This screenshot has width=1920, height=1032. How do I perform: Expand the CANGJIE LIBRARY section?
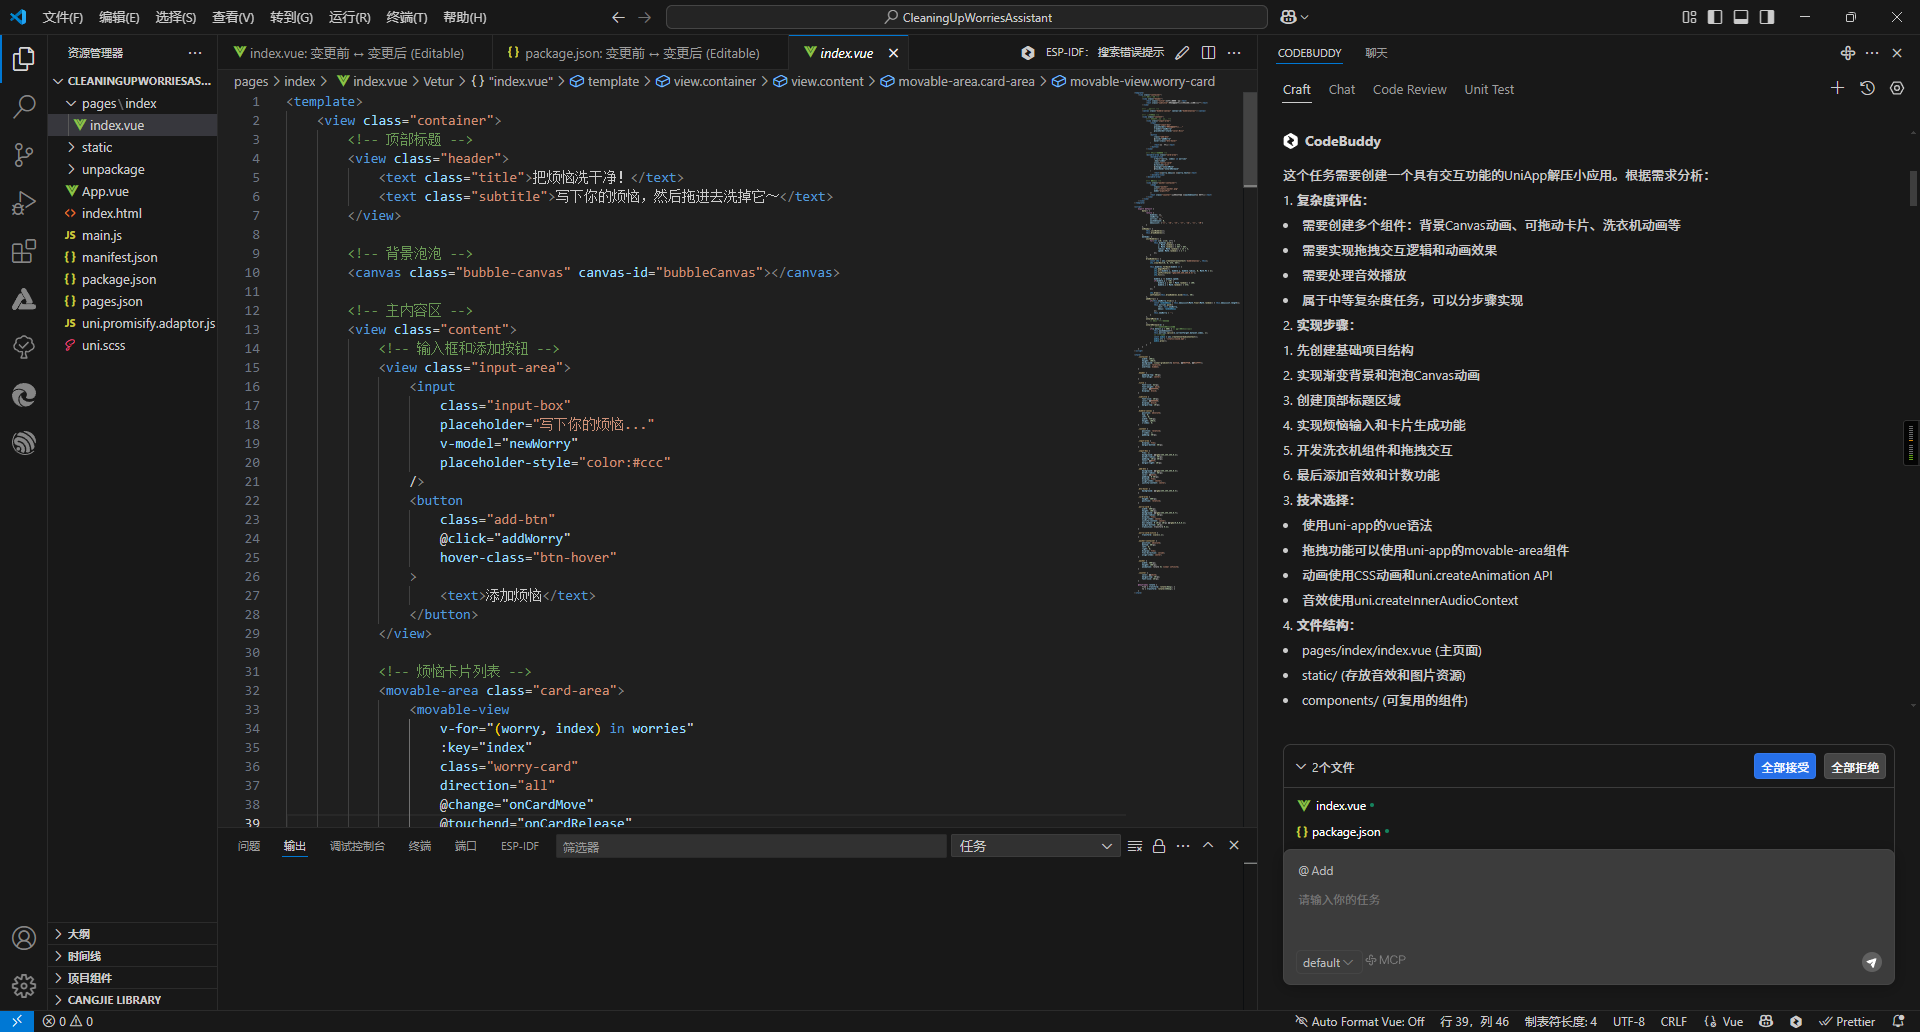point(133,1000)
